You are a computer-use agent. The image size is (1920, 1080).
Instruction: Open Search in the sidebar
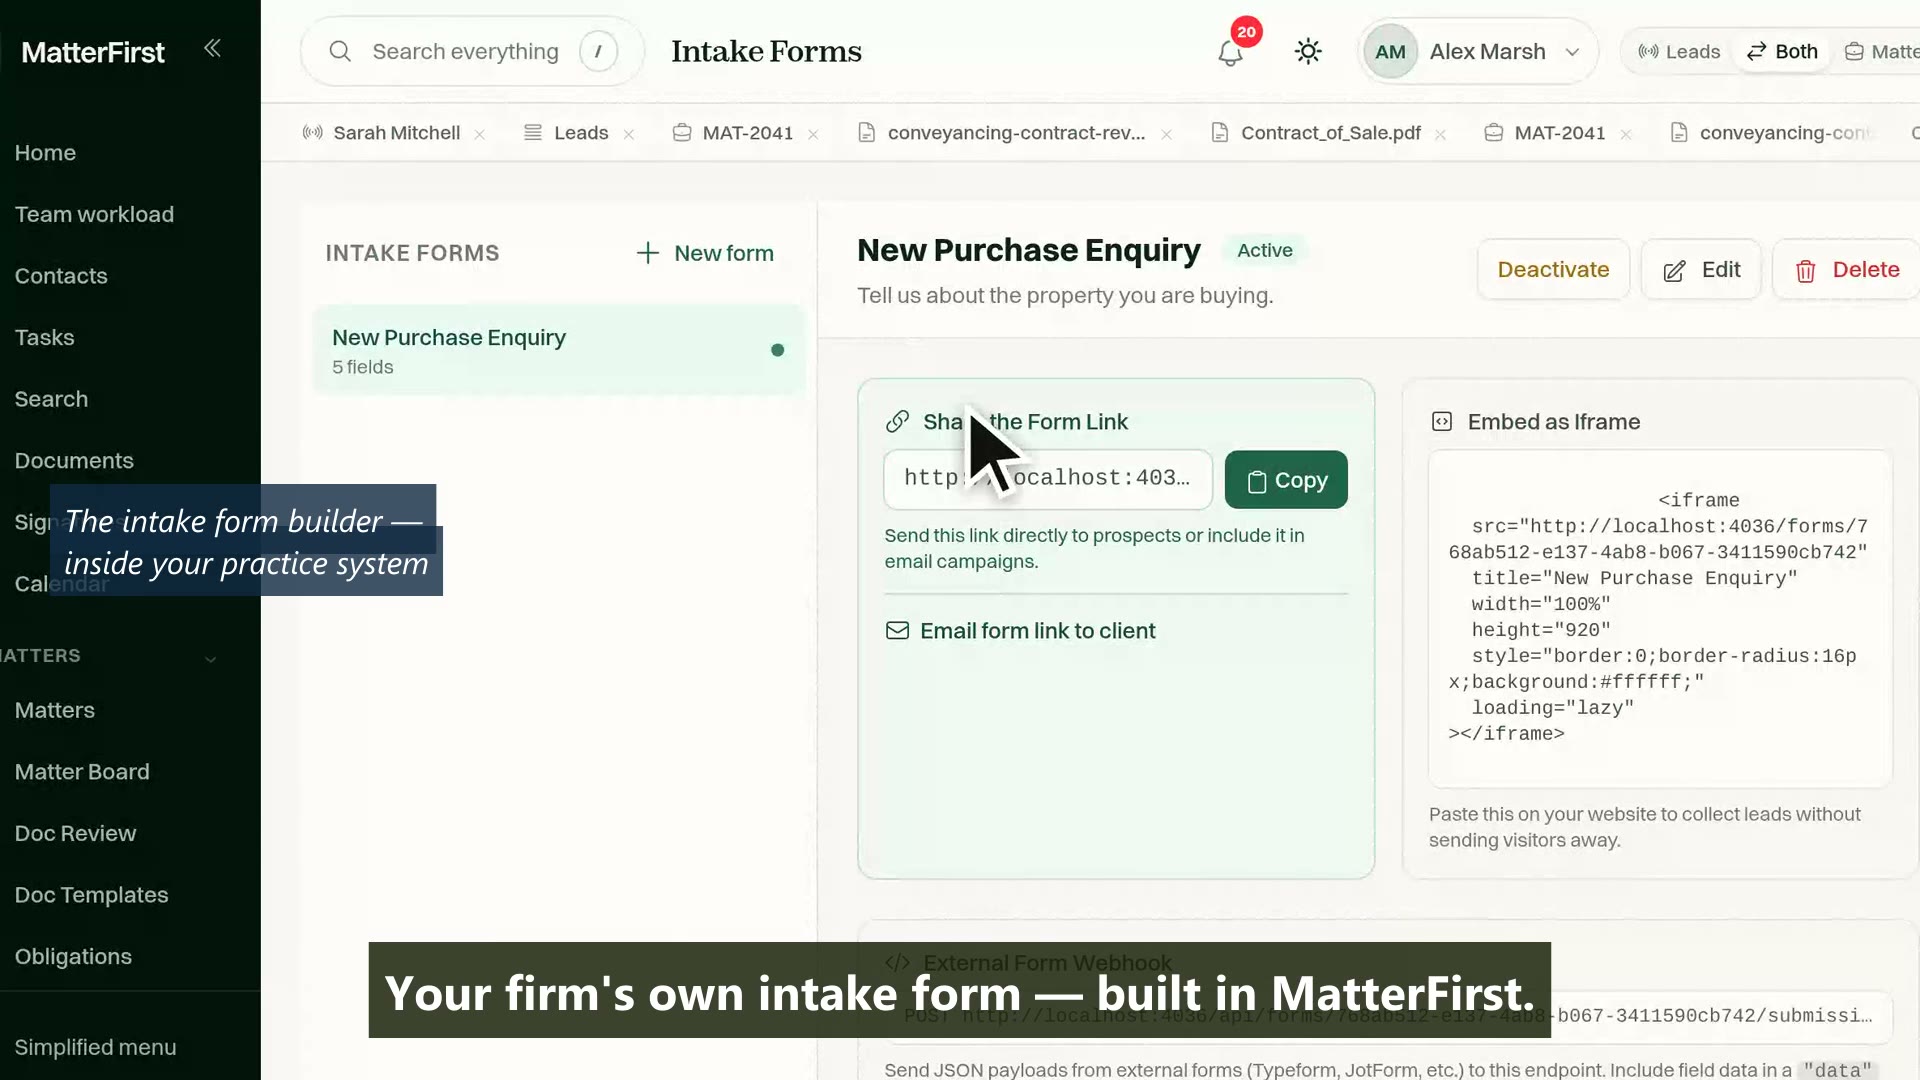(x=51, y=399)
